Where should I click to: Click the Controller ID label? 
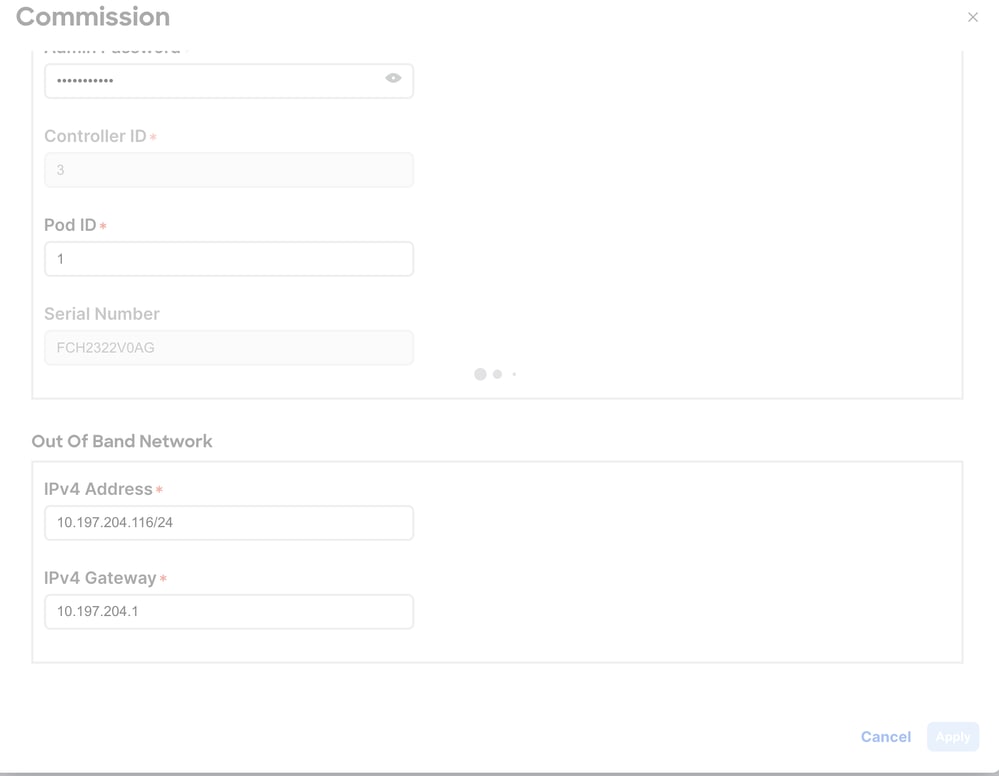coord(95,136)
